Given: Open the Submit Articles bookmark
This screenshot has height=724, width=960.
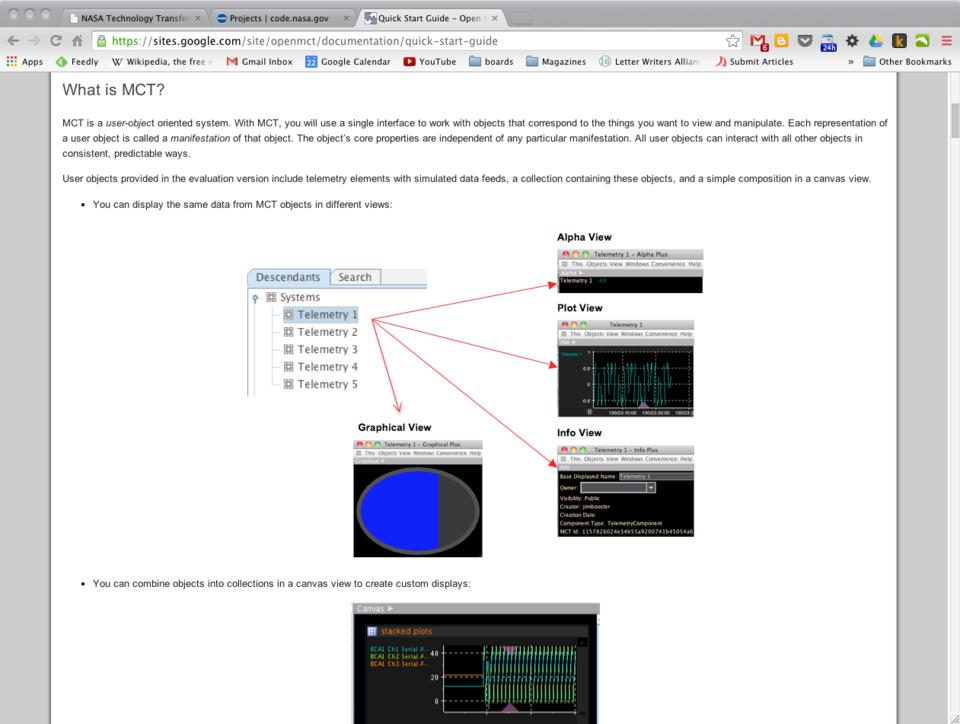Looking at the screenshot, I should (x=754, y=61).
